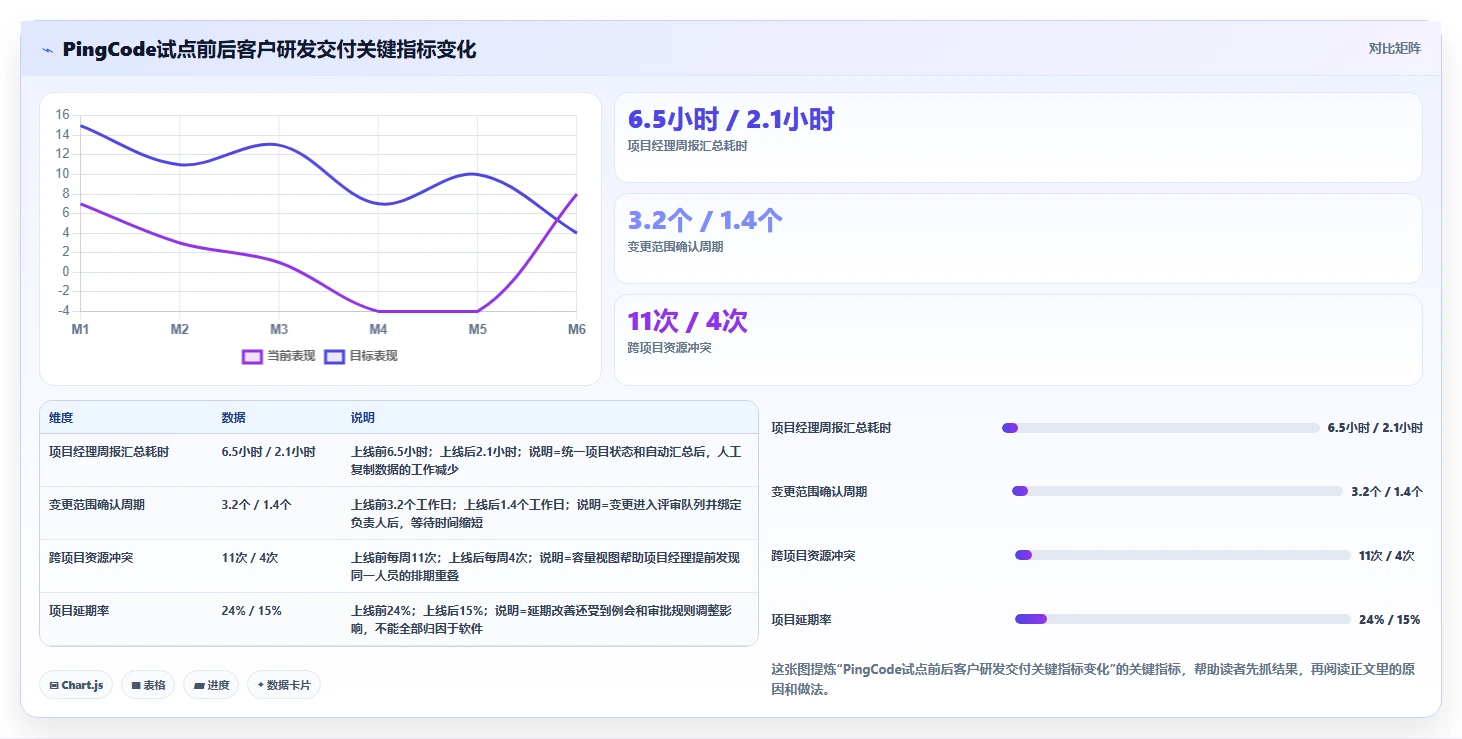Pick the M5 label under the chart
The width and height of the screenshot is (1462, 739).
pos(477,329)
